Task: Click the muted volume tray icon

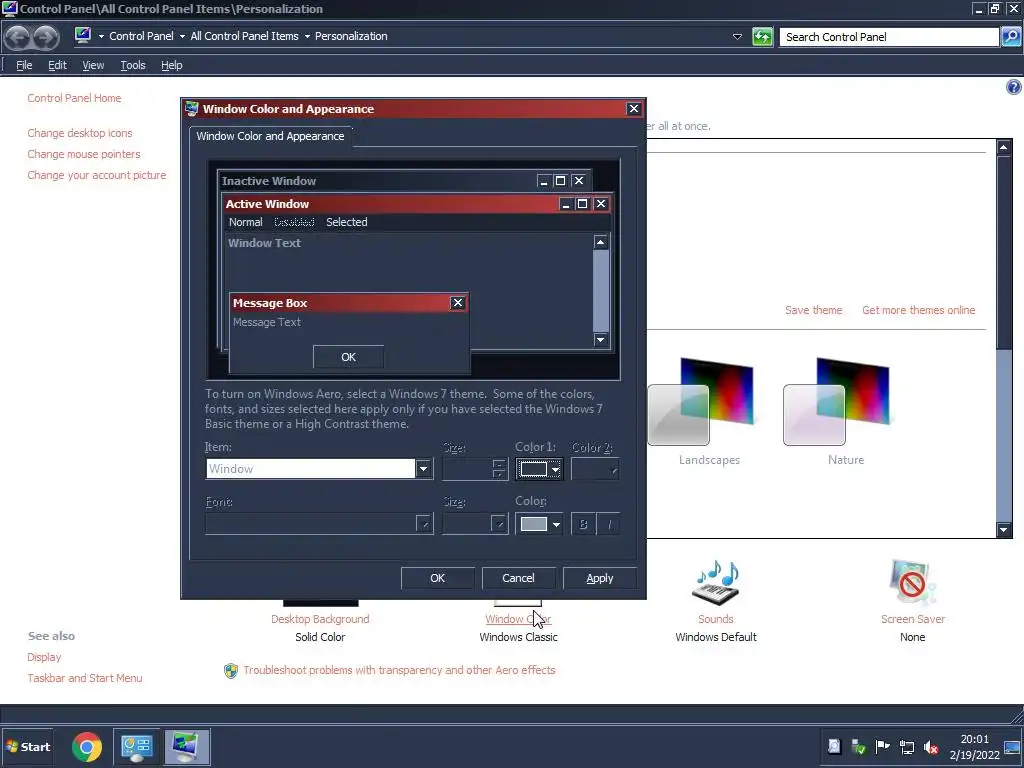Action: click(931, 747)
